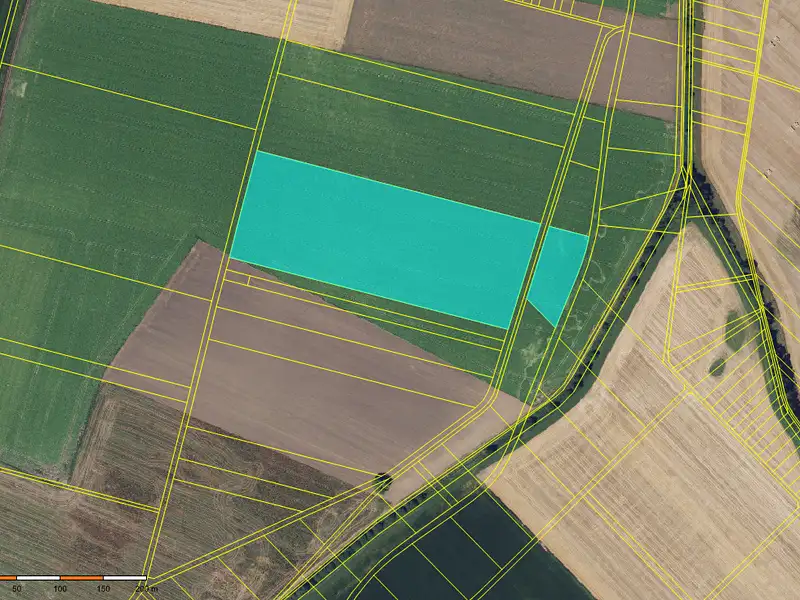Click the "50" scale bar label
800x600 pixels.
pyautogui.click(x=17, y=589)
